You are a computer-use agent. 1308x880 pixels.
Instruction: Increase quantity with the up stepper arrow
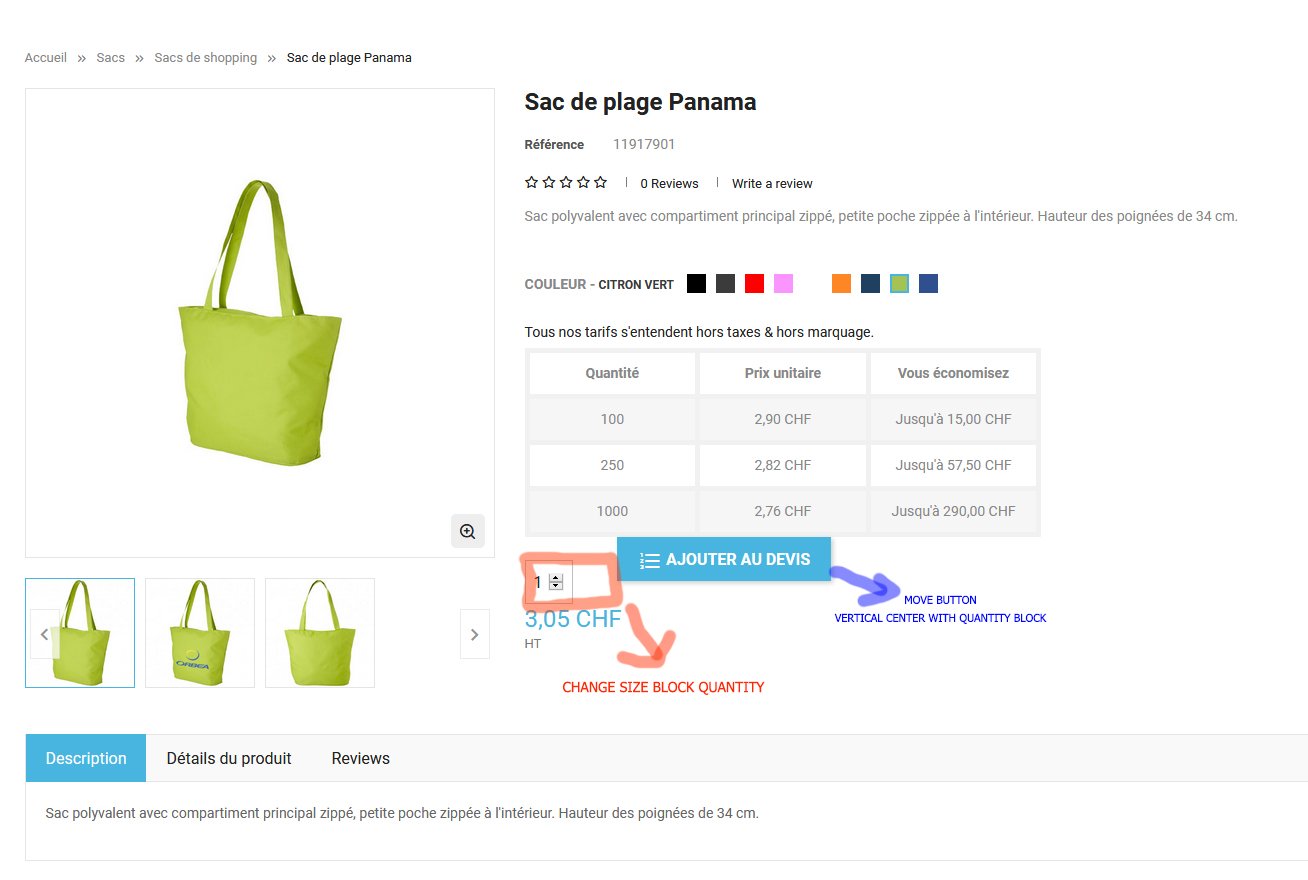556,577
